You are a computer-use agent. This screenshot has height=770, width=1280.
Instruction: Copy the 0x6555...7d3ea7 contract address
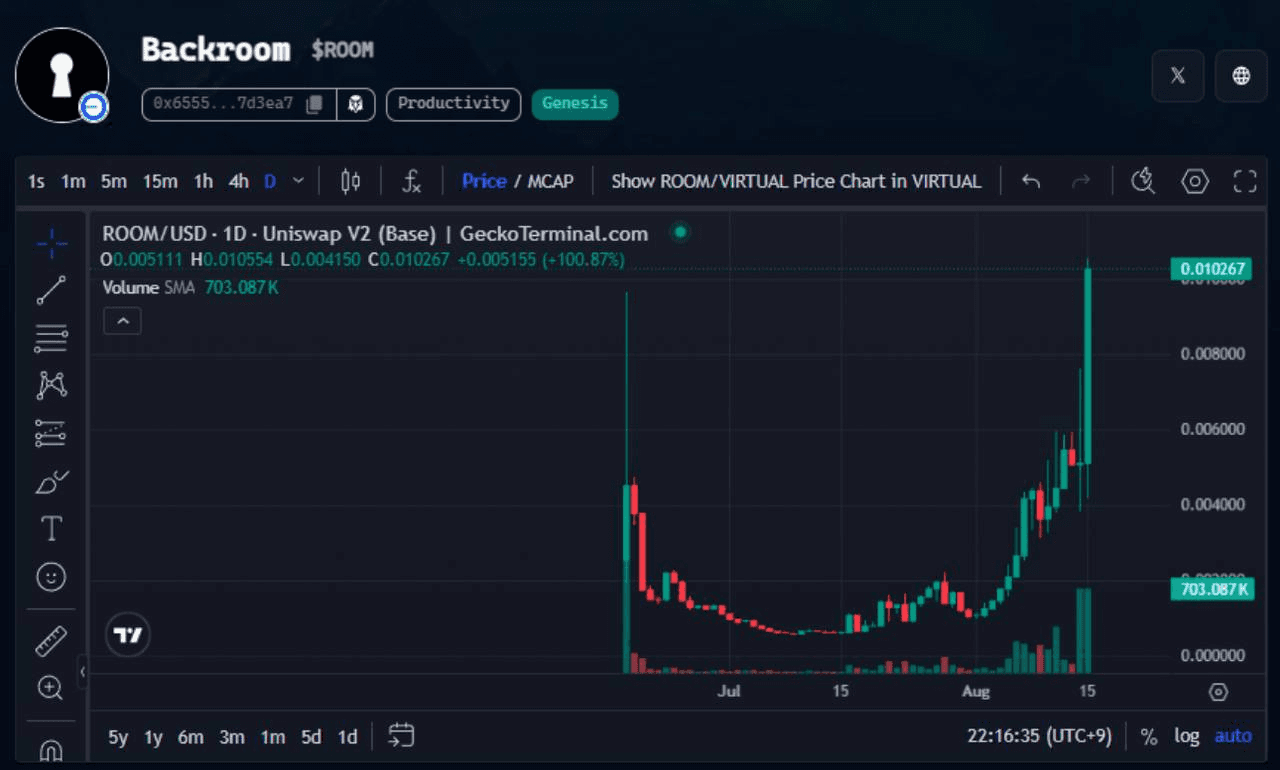coord(314,103)
